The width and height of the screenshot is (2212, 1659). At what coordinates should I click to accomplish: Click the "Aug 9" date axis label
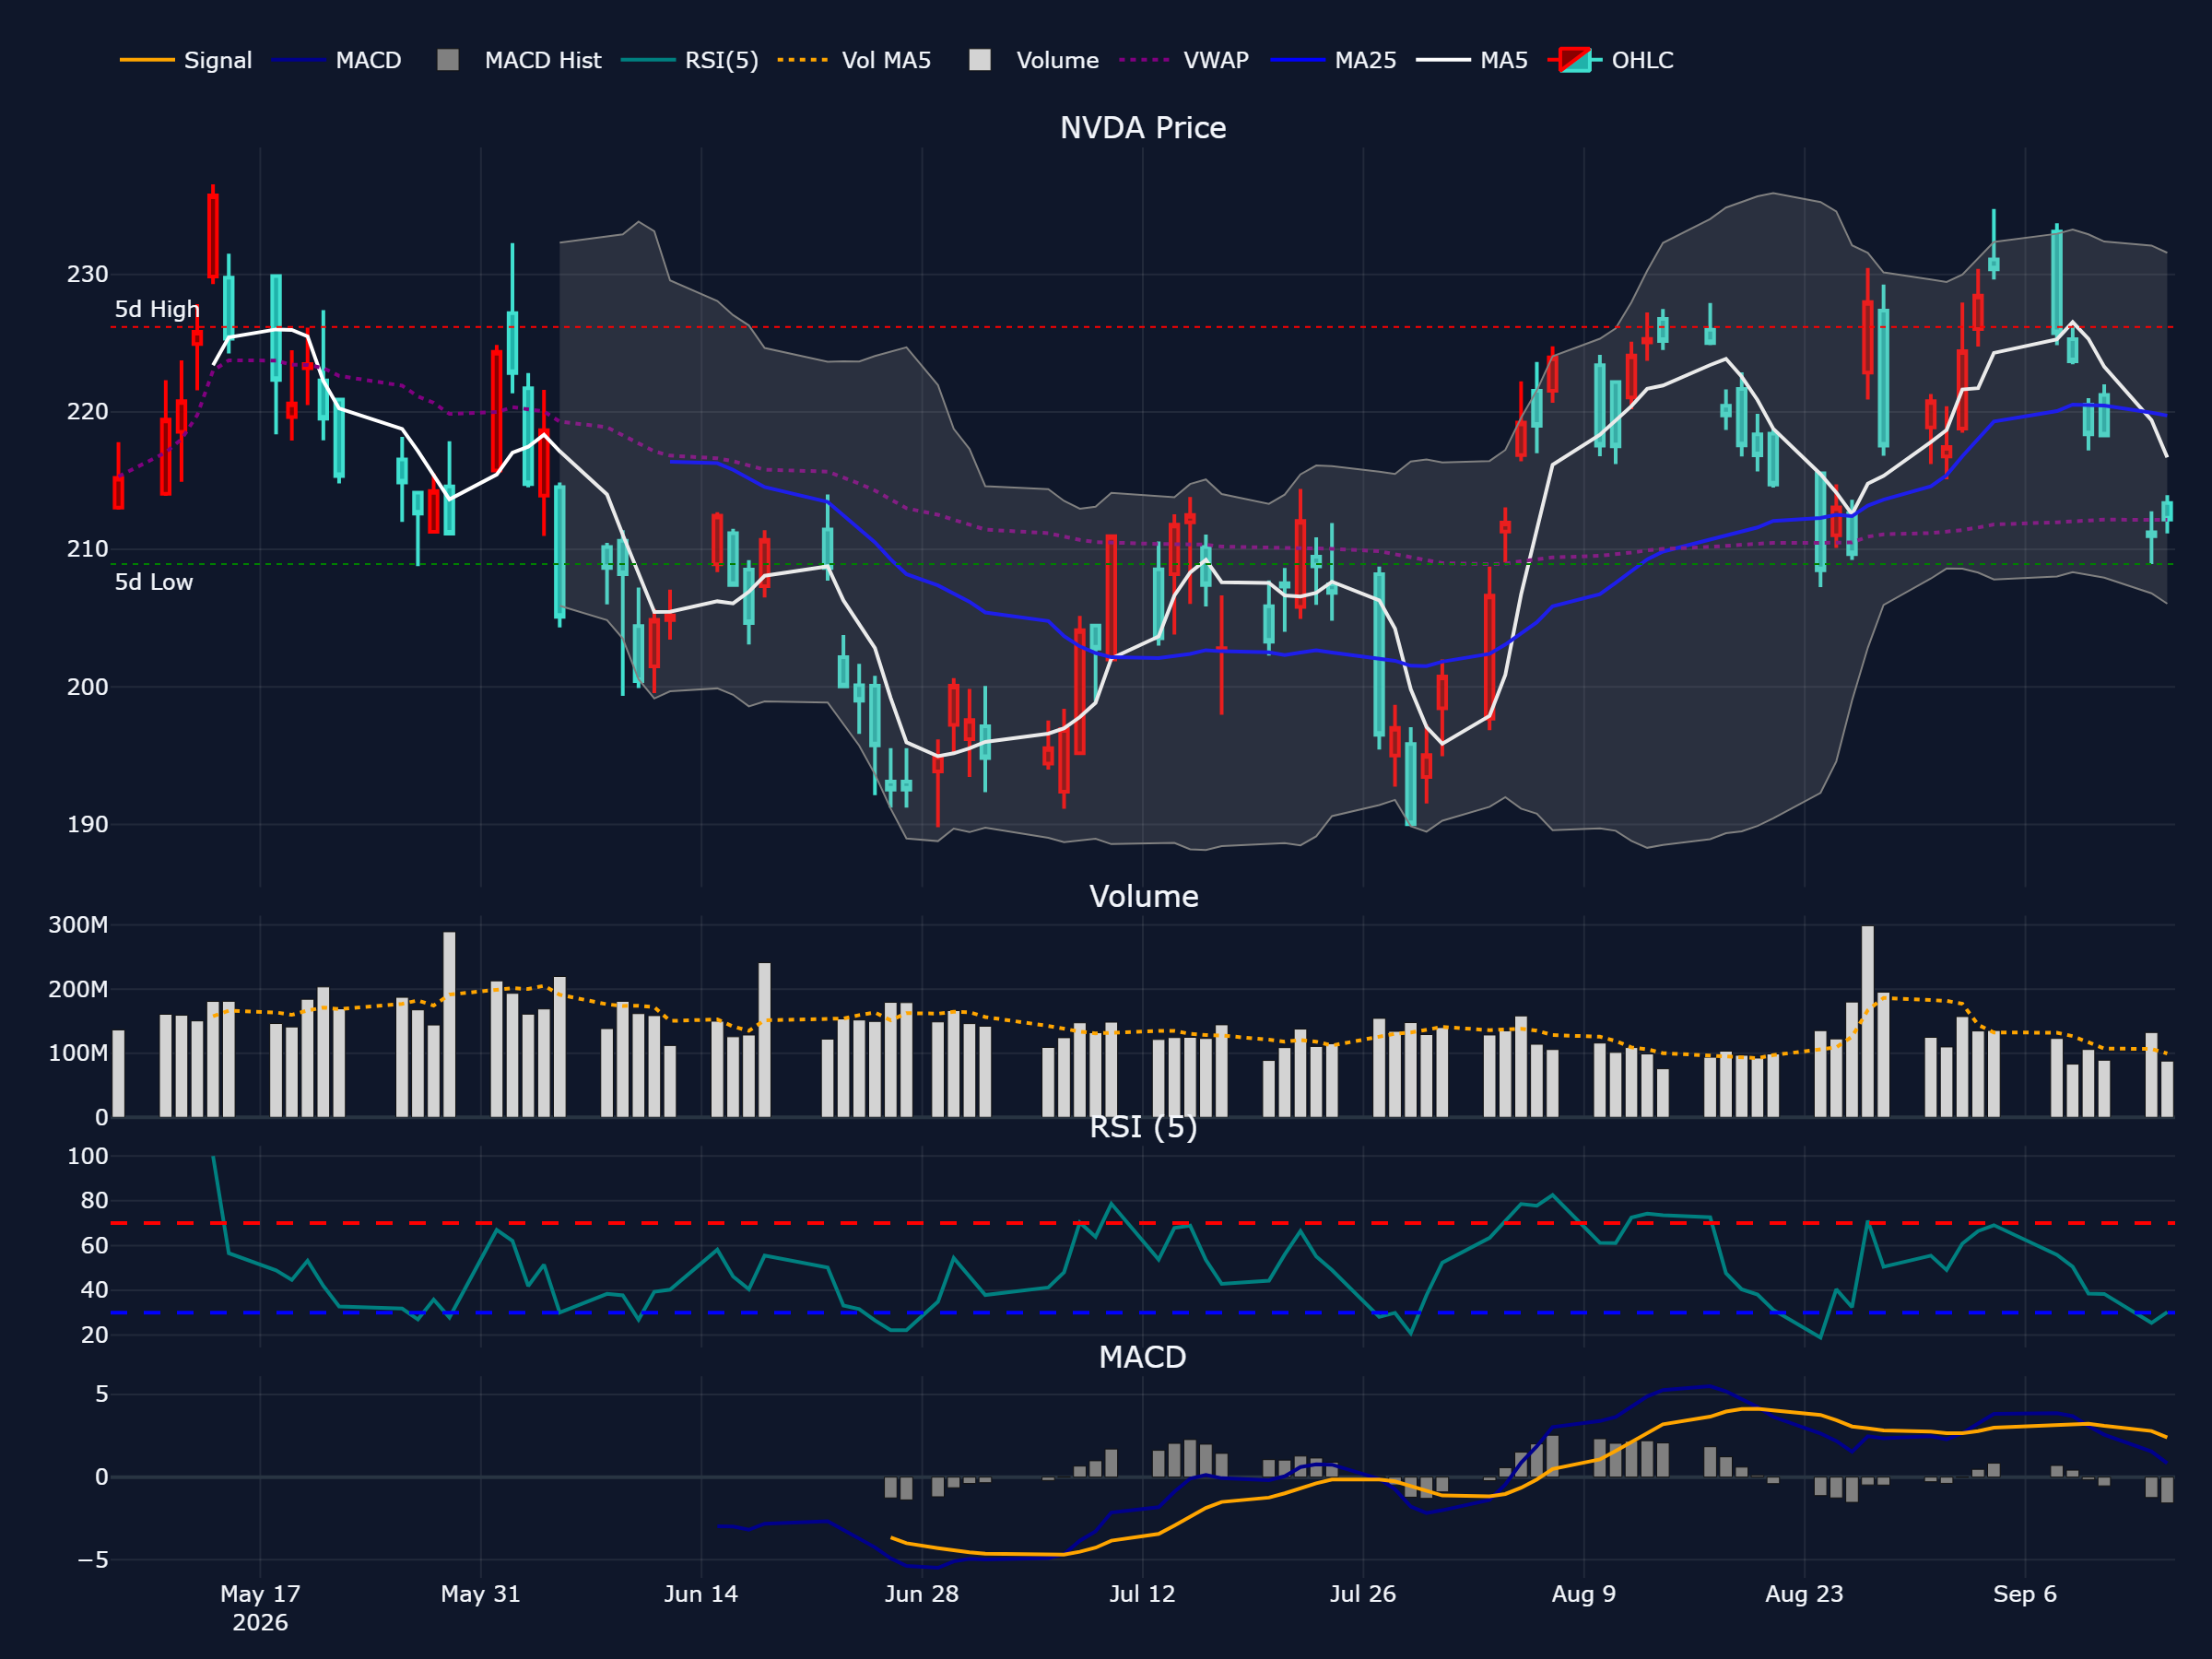(x=1584, y=1594)
